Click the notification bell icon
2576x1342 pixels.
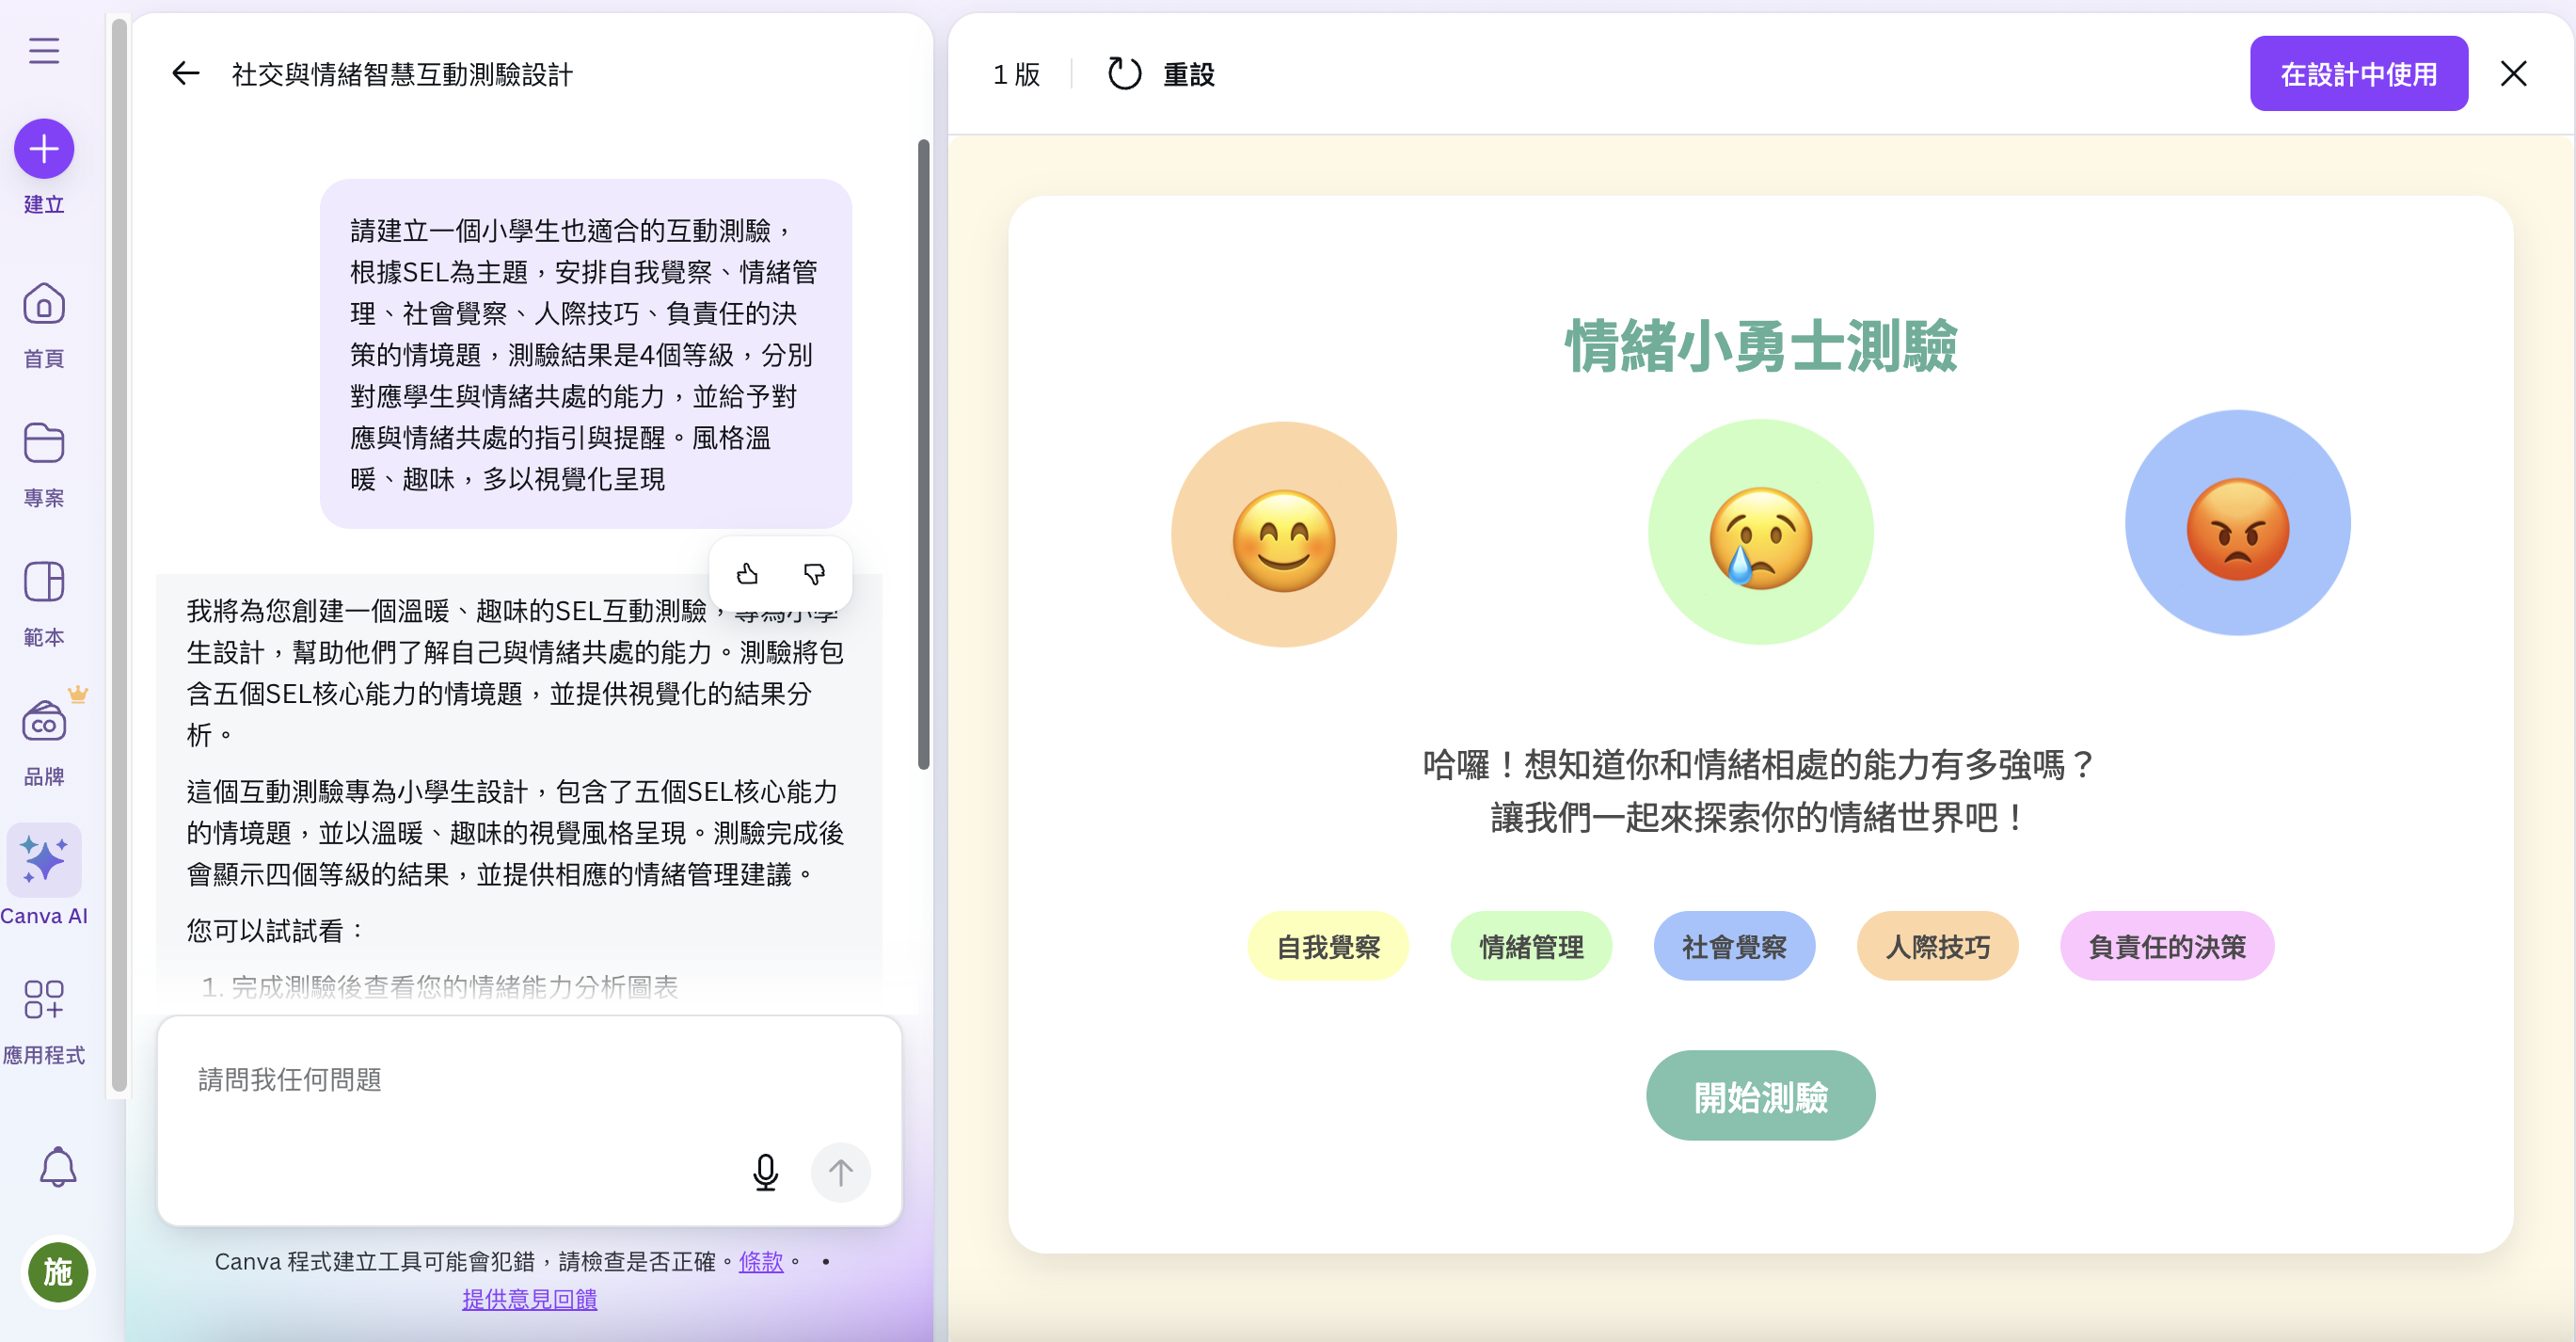(58, 1167)
